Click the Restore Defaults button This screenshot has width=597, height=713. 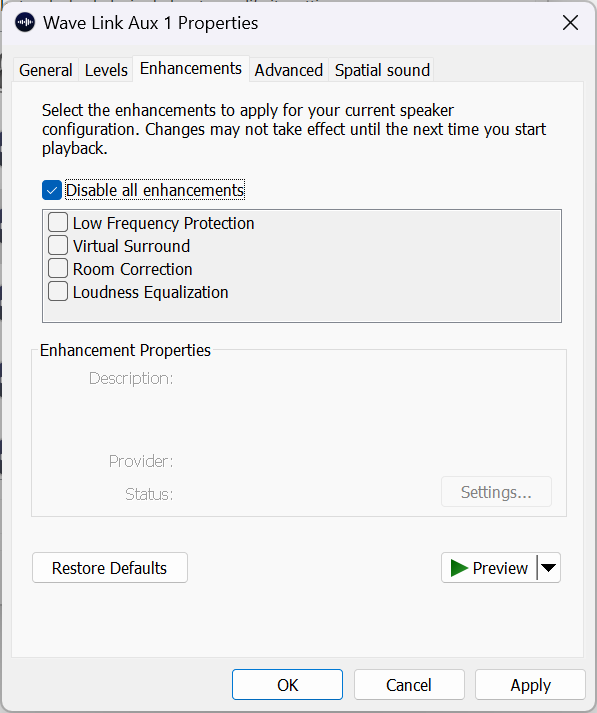110,567
